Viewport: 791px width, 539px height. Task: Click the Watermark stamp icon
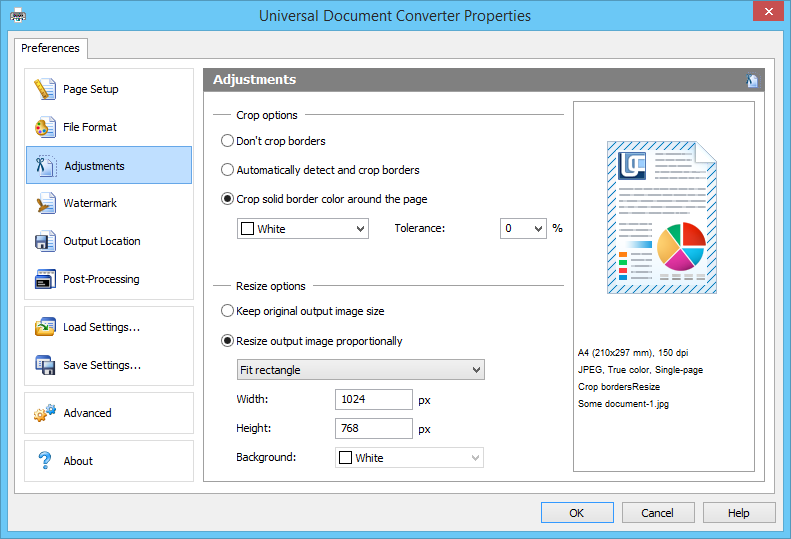[x=45, y=203]
